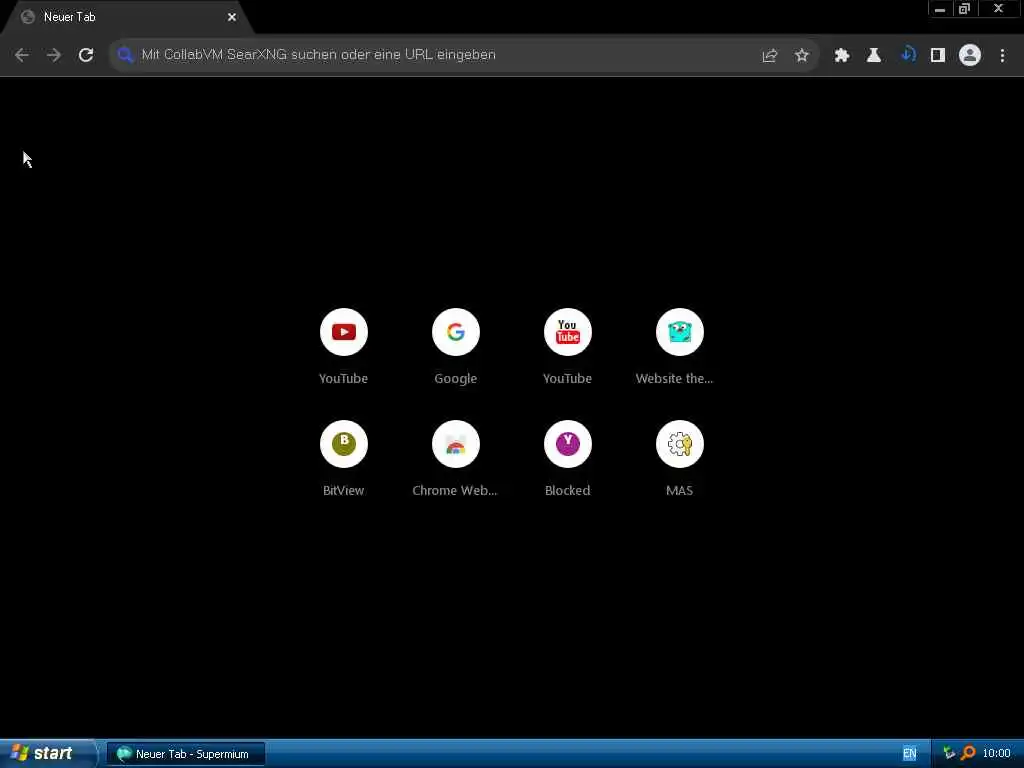This screenshot has height=768, width=1024.
Task: Click the Windows start button
Action: [46, 754]
